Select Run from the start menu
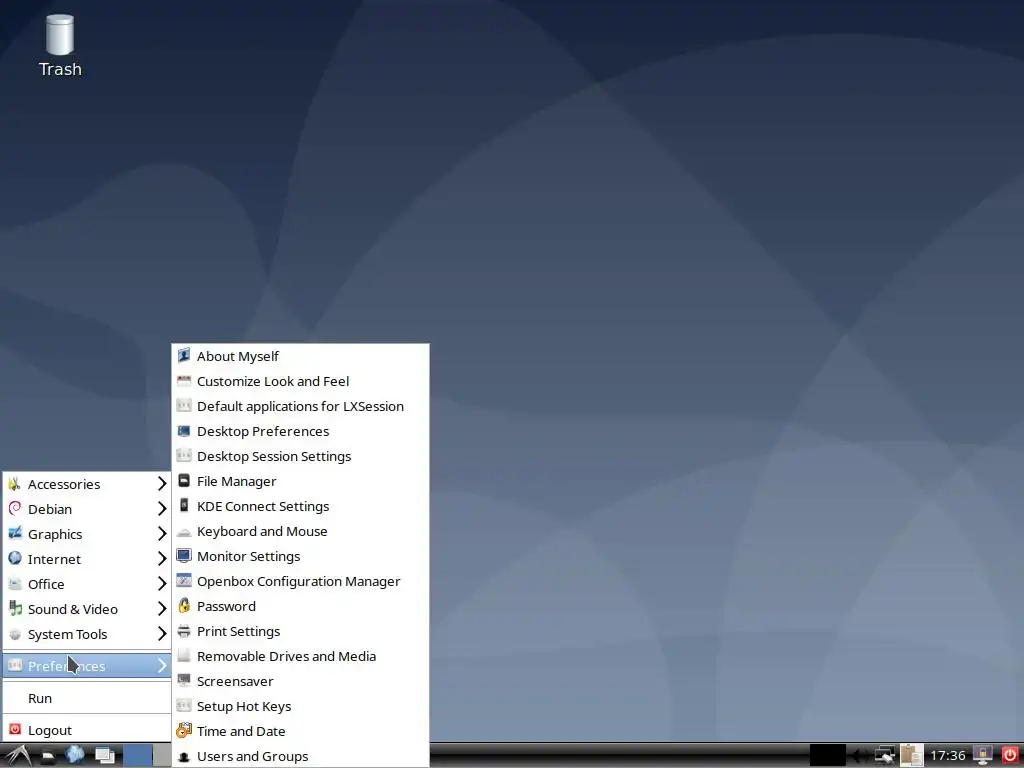This screenshot has height=768, width=1024. click(87, 698)
